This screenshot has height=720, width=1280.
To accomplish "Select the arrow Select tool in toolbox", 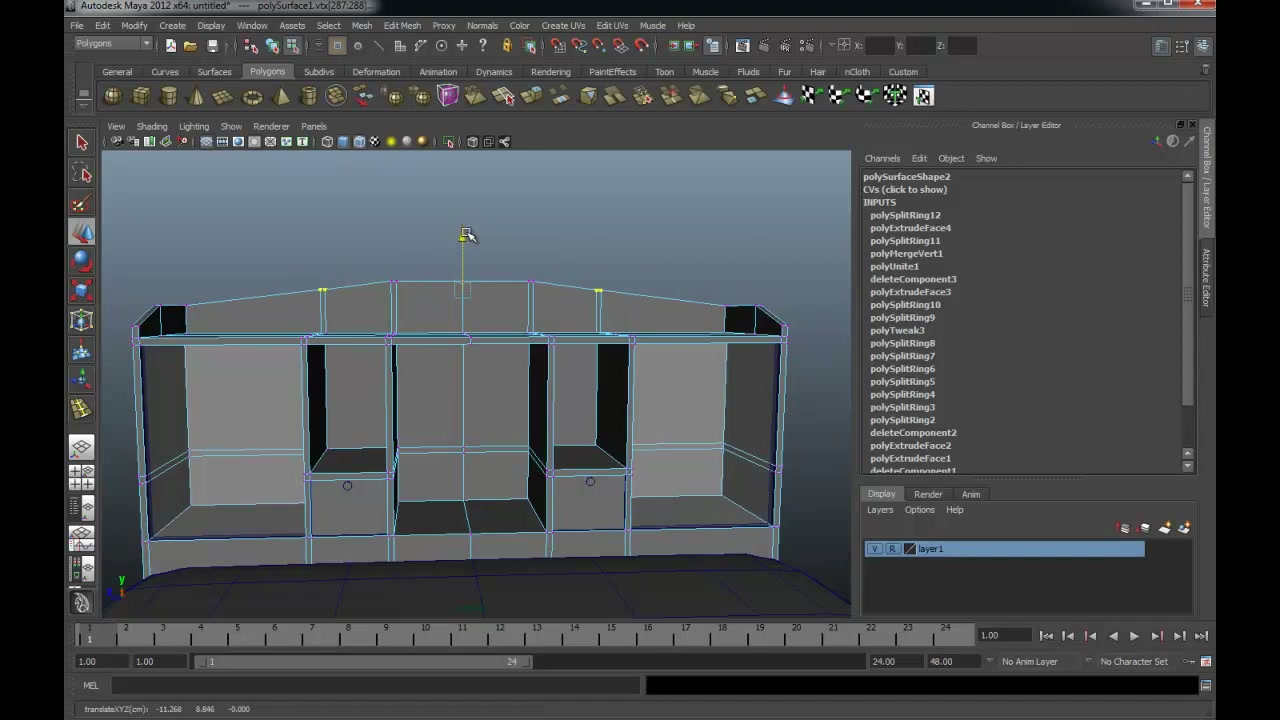I will point(82,142).
